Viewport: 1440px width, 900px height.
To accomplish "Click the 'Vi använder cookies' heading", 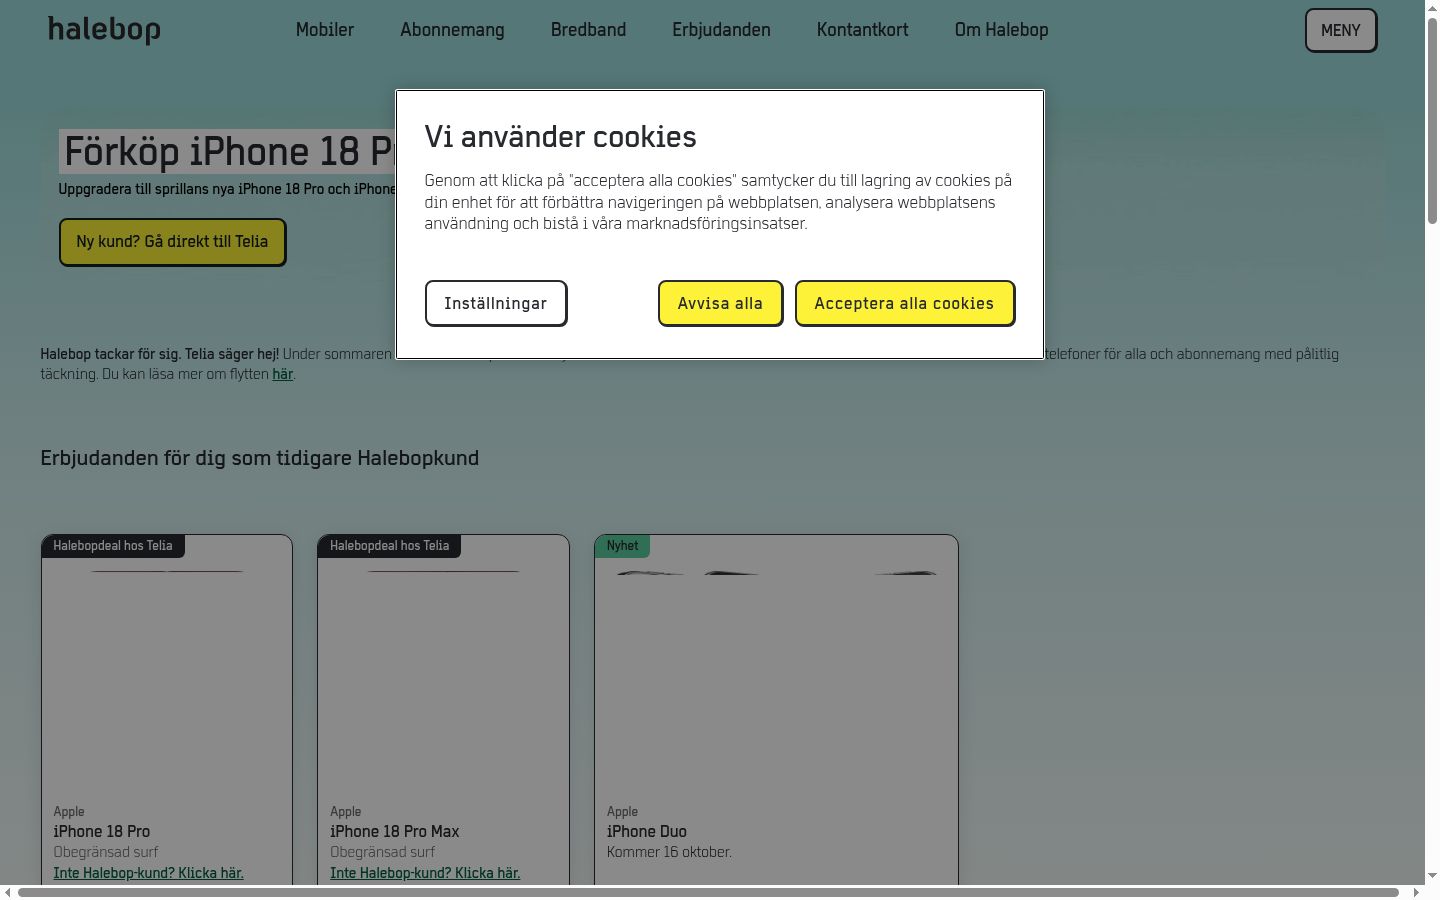I will [x=560, y=137].
